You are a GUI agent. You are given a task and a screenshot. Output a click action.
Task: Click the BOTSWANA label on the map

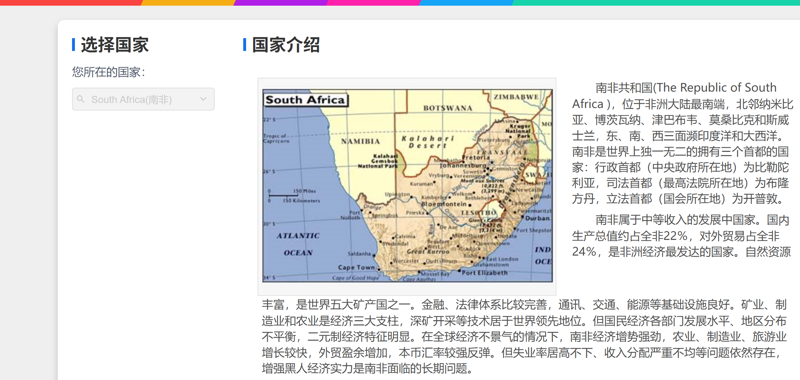click(x=448, y=108)
